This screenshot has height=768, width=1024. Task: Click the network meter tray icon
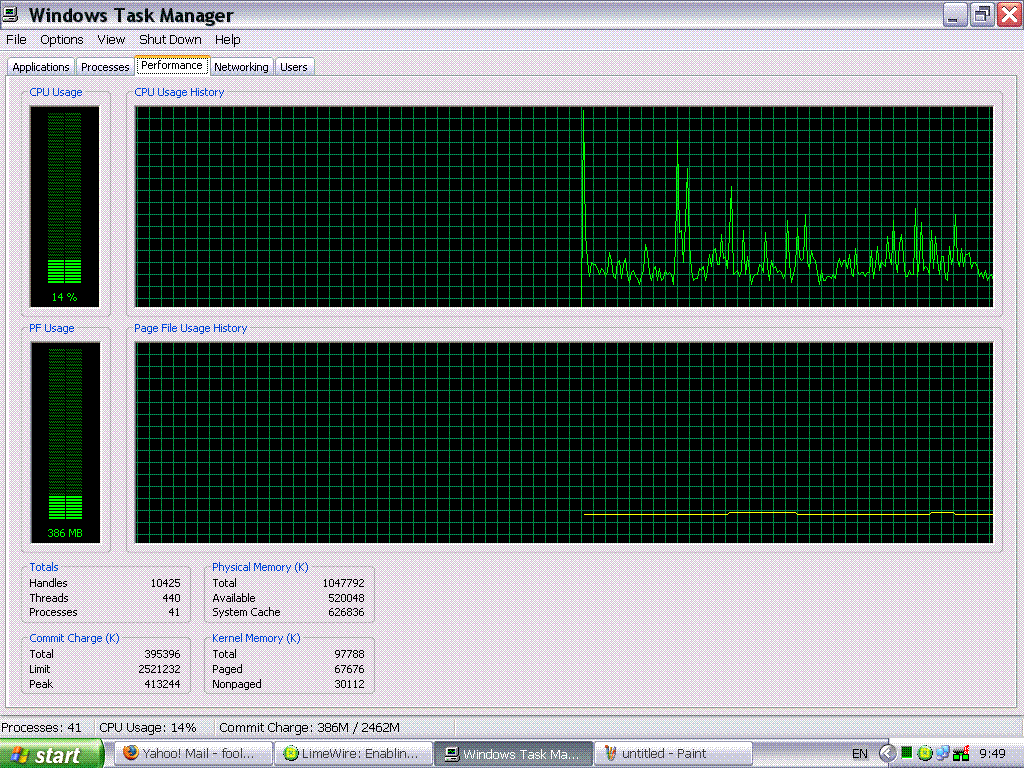(x=961, y=753)
